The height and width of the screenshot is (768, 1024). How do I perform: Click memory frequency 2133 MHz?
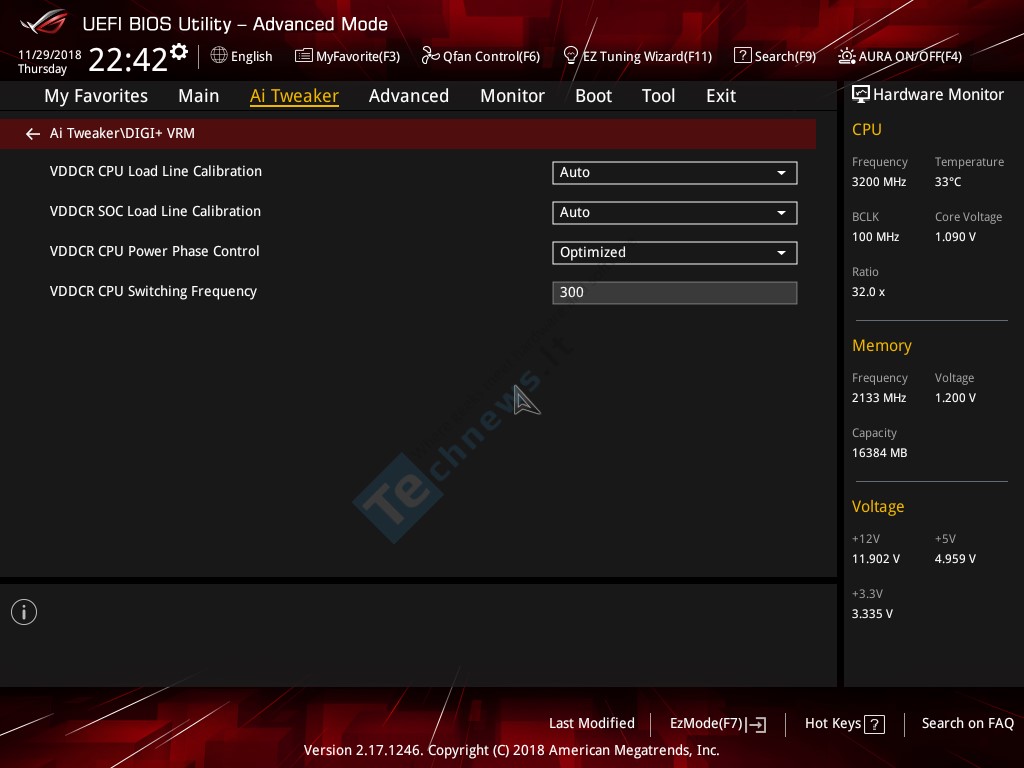point(878,398)
